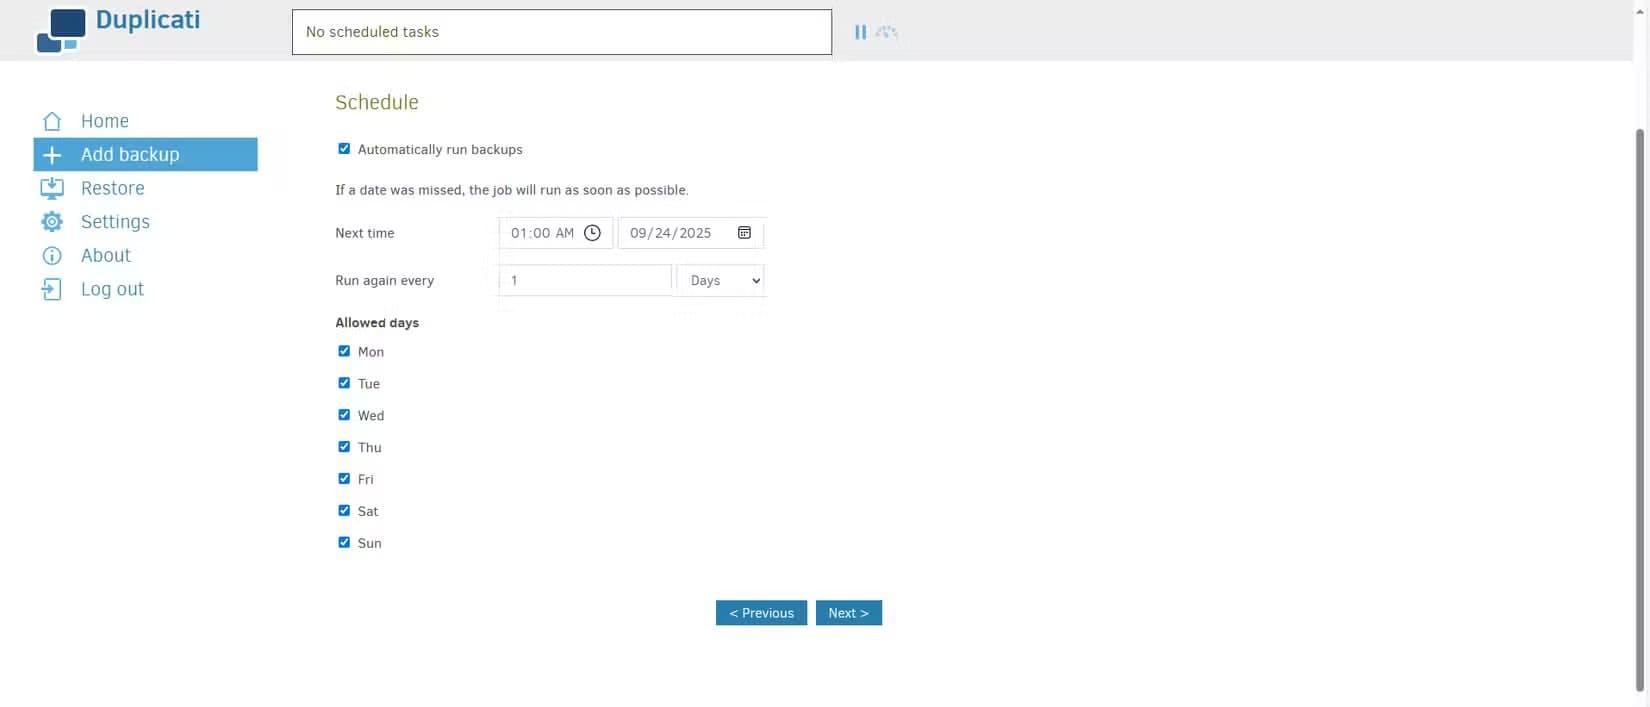The height and width of the screenshot is (707, 1650).
Task: Go to the Next step button
Action: pyautogui.click(x=848, y=613)
